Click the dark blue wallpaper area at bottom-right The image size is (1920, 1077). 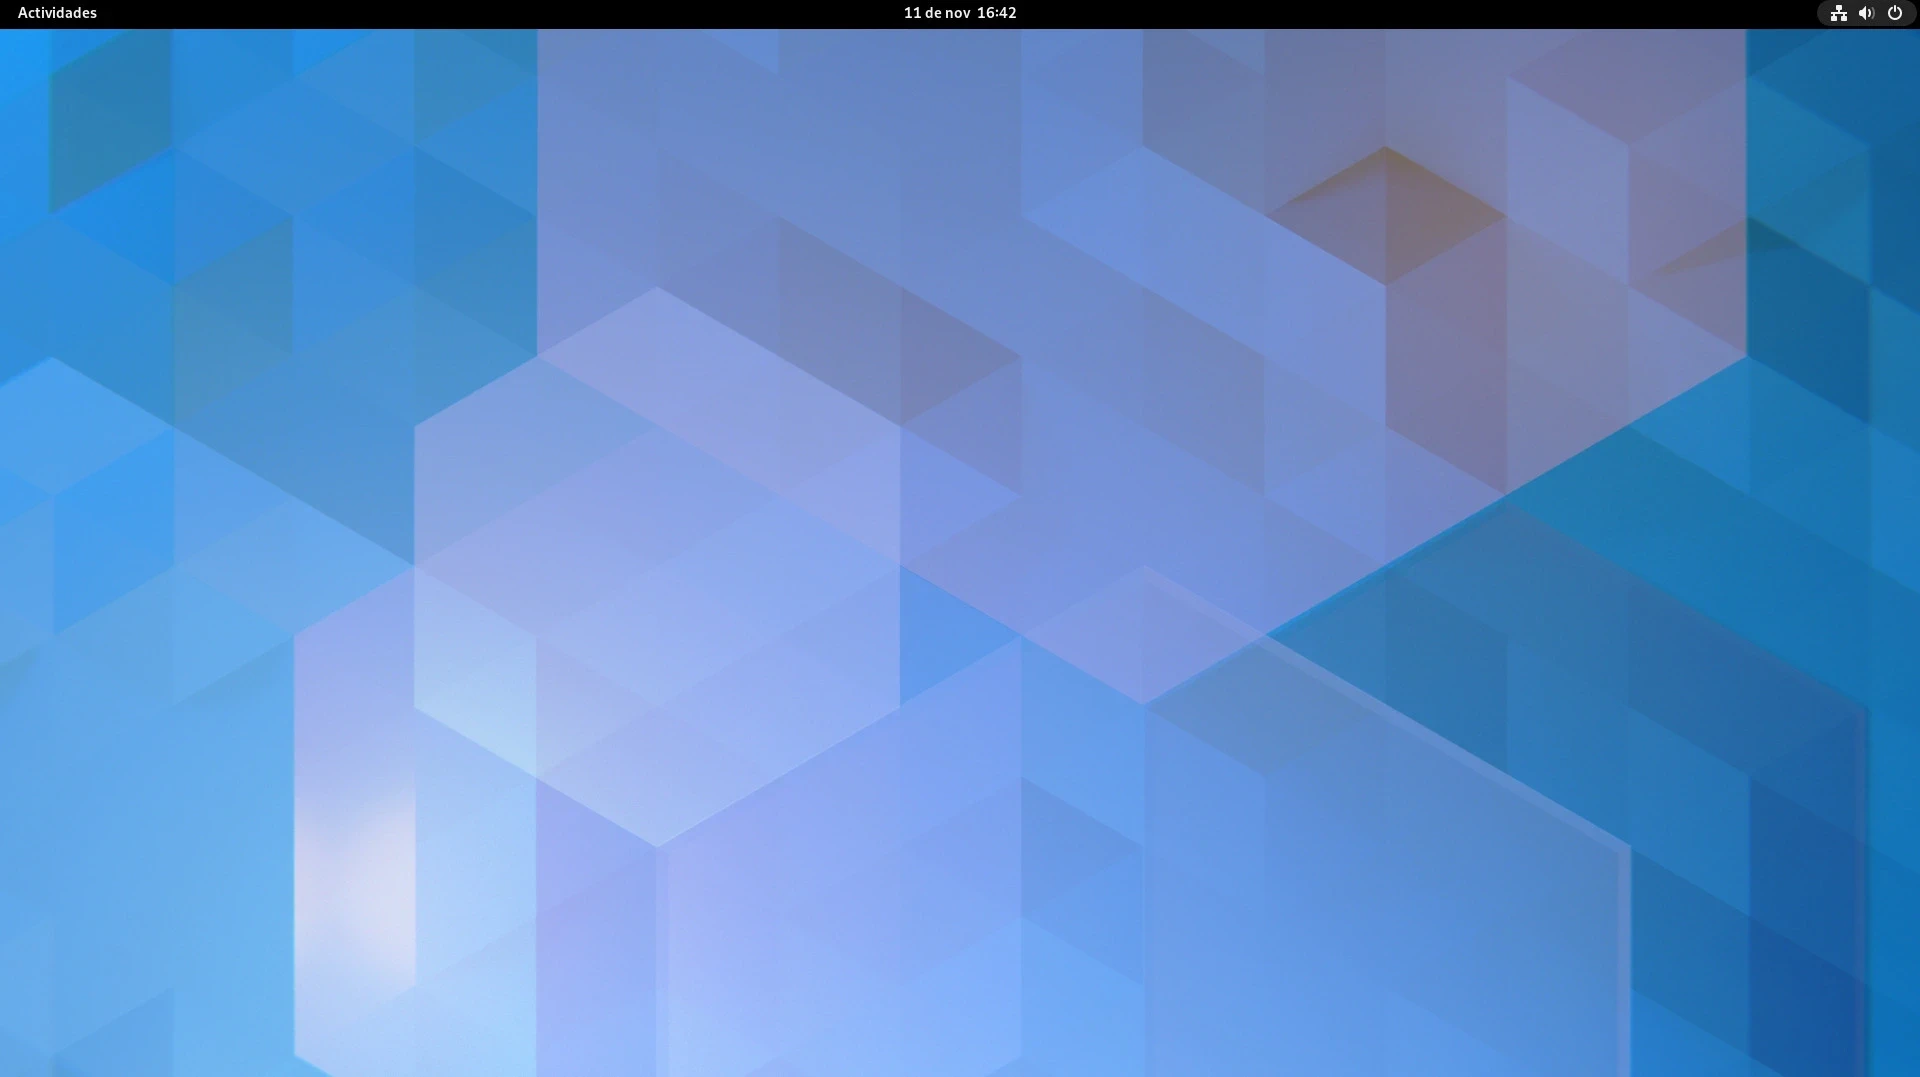[1800, 1000]
